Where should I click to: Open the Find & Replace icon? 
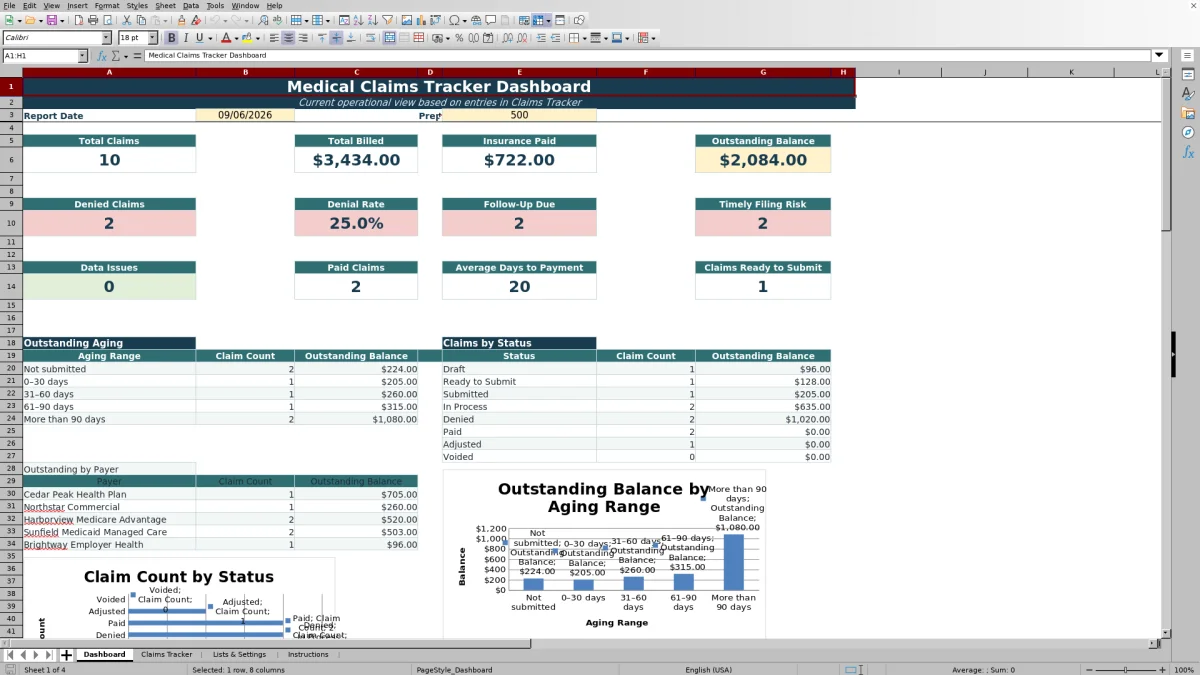(263, 20)
